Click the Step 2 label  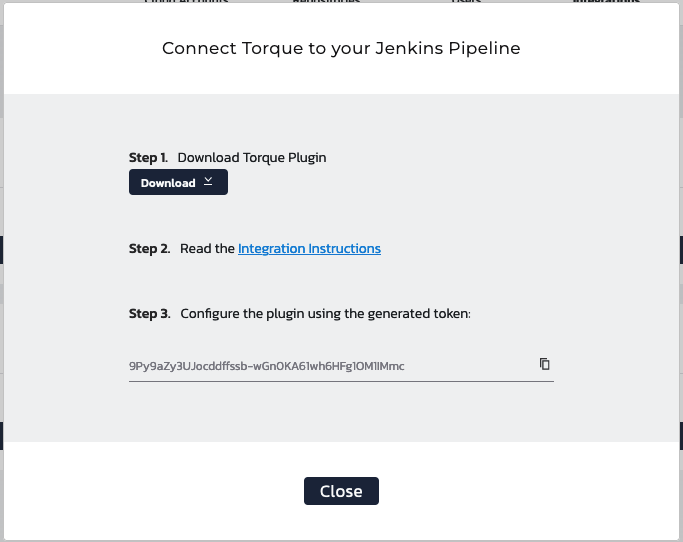pos(149,248)
